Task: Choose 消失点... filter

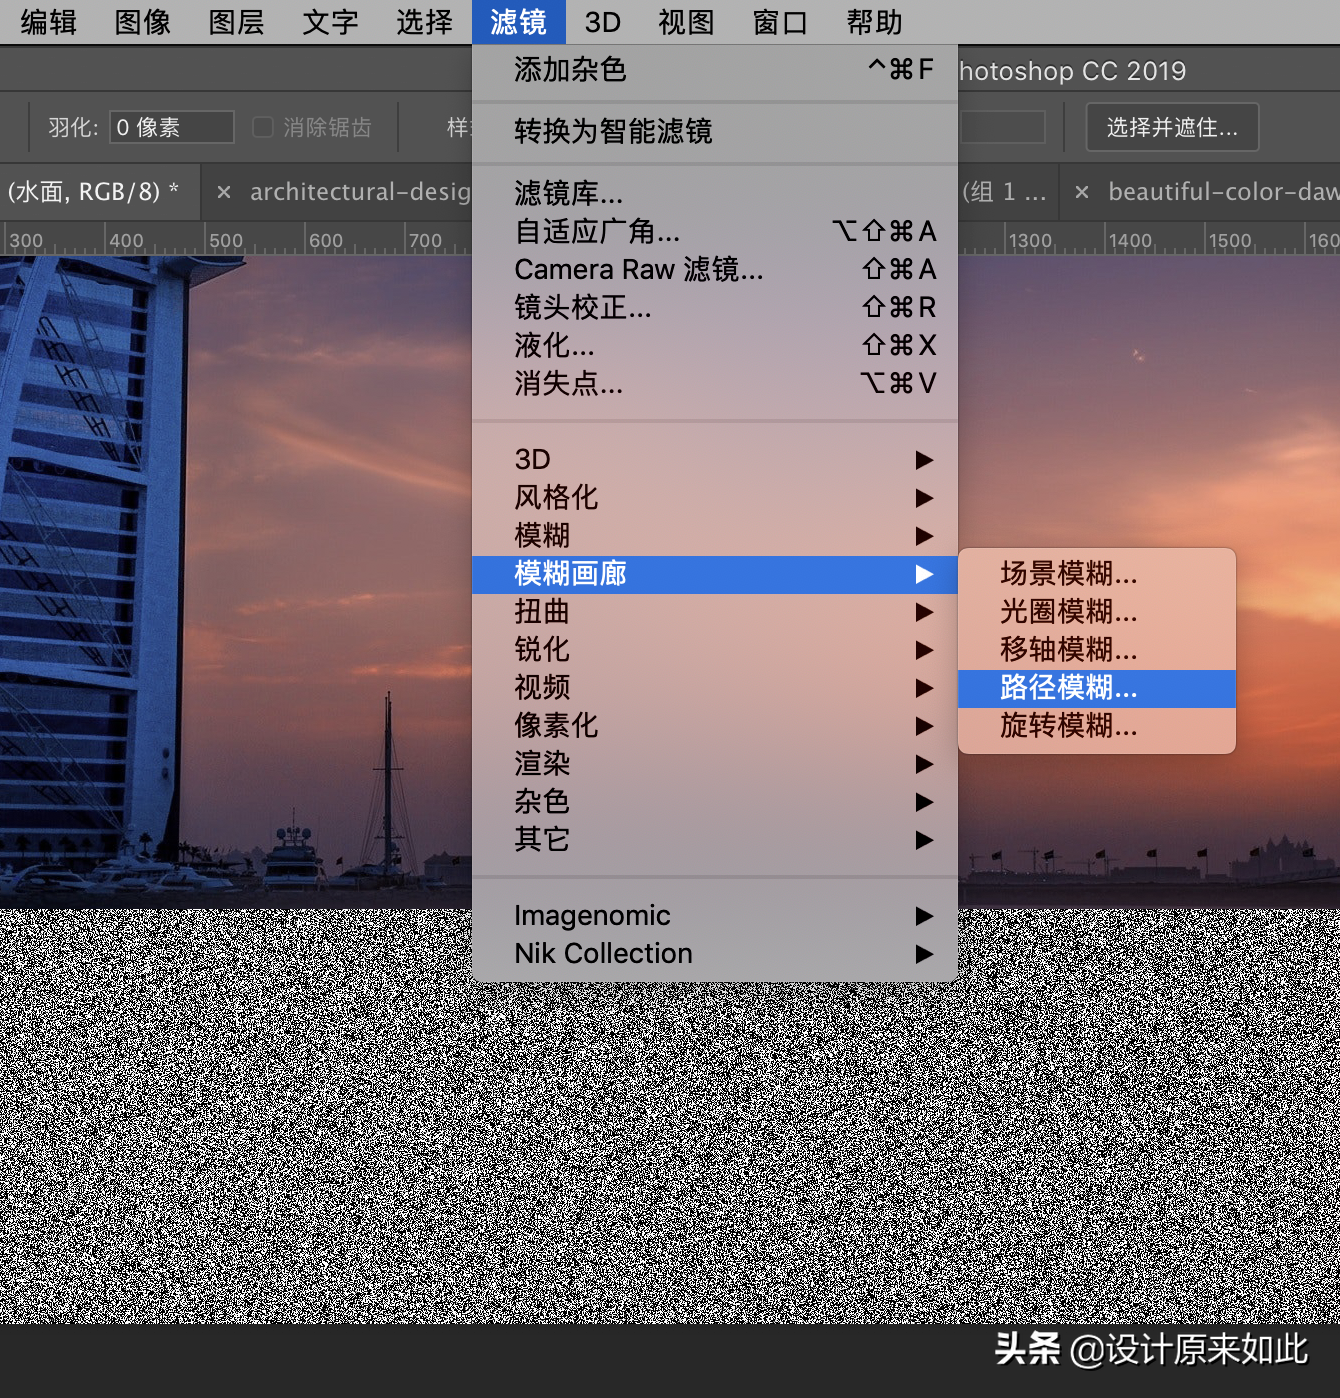Action: tap(715, 383)
